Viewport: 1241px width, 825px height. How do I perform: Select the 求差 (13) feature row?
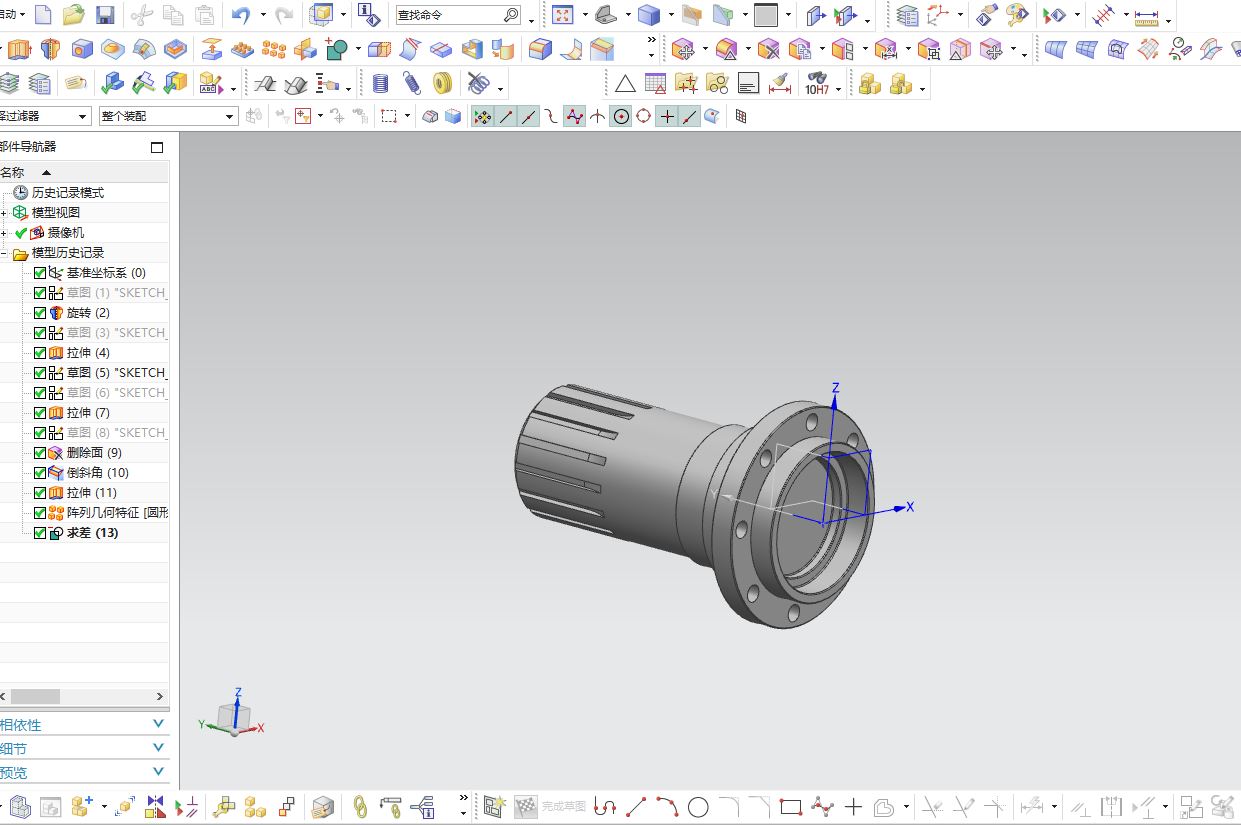(x=92, y=533)
